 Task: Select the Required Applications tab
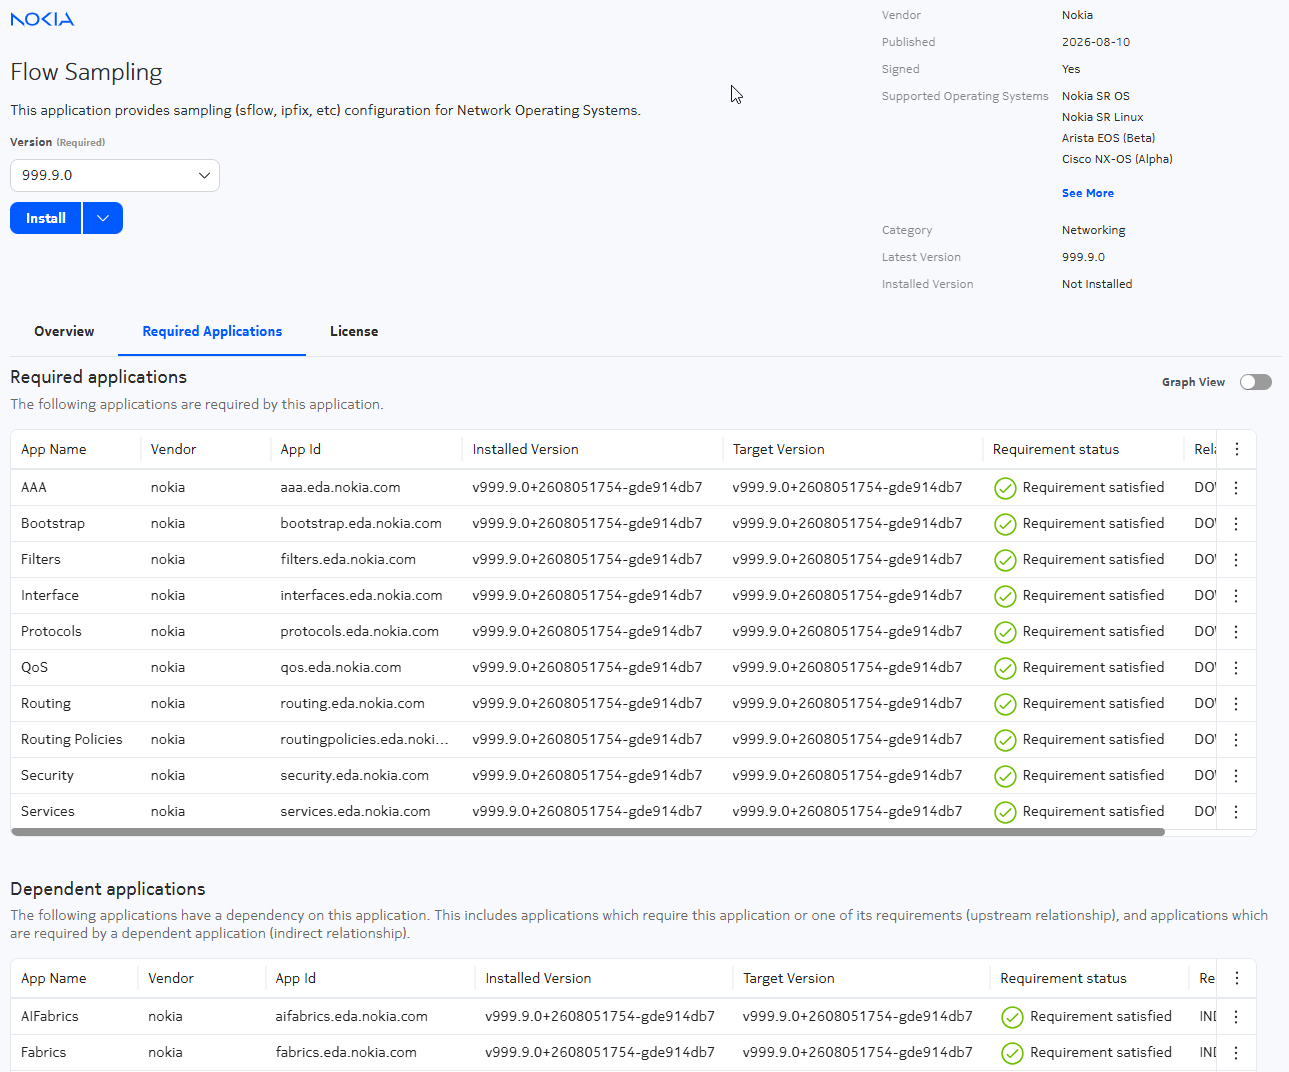tap(212, 332)
